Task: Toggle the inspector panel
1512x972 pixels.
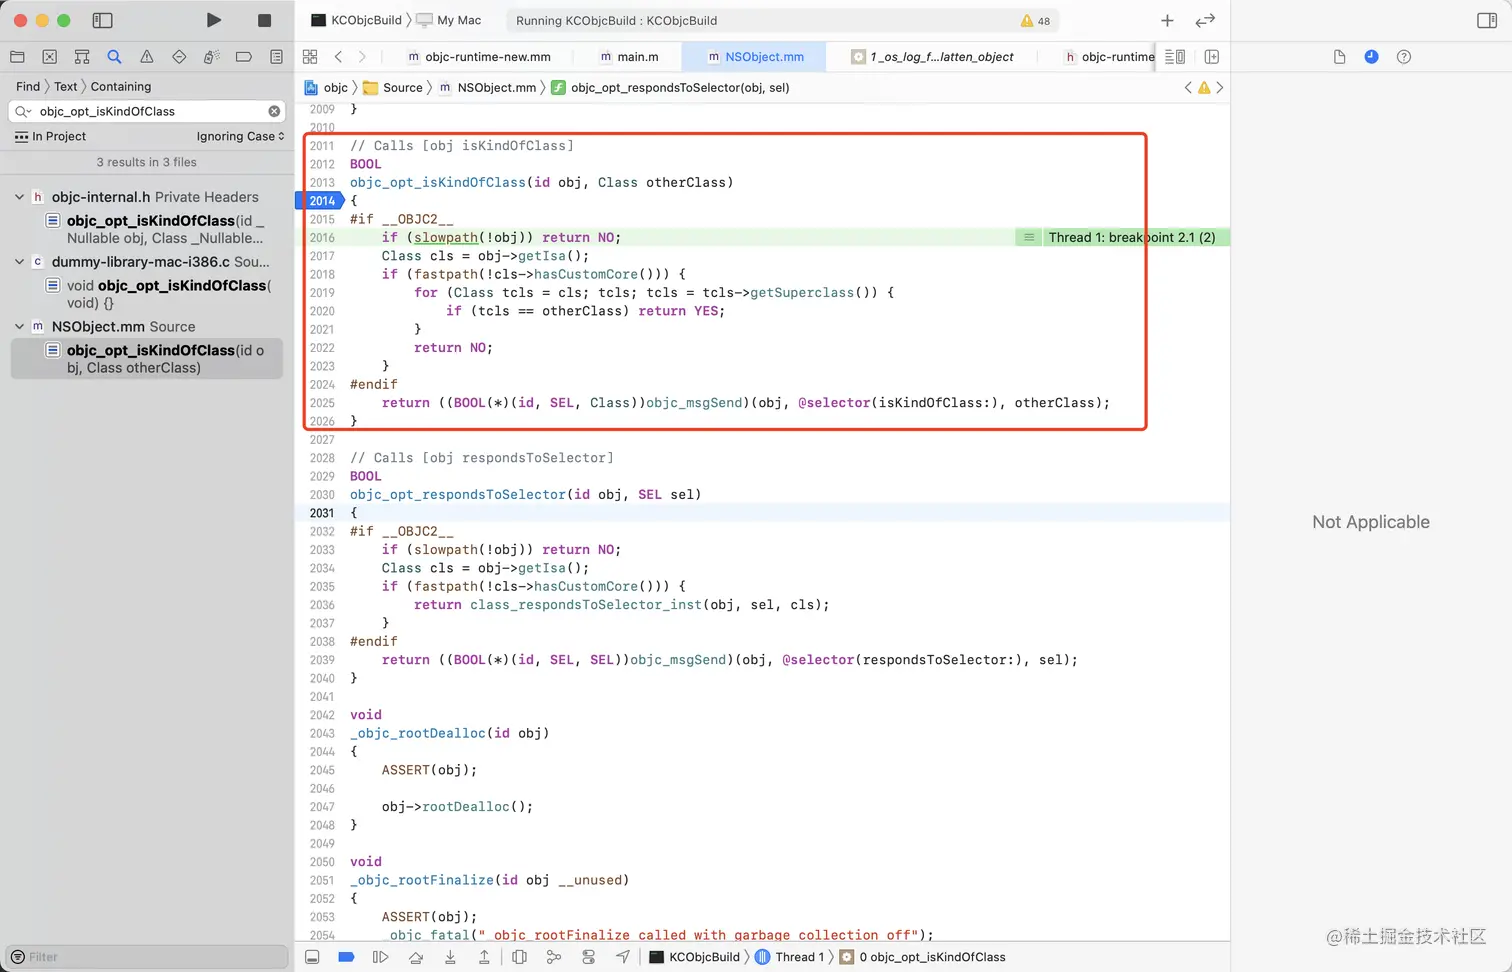Action: point(1486,20)
